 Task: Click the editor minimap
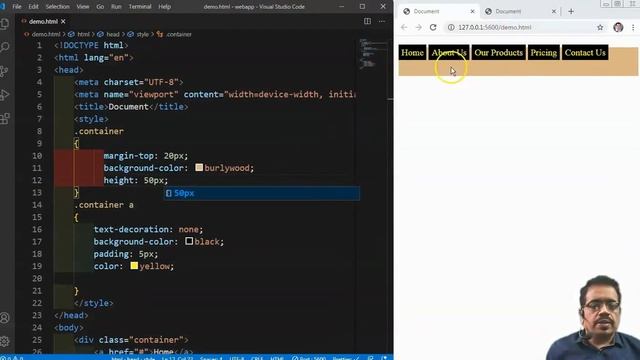coord(373,53)
